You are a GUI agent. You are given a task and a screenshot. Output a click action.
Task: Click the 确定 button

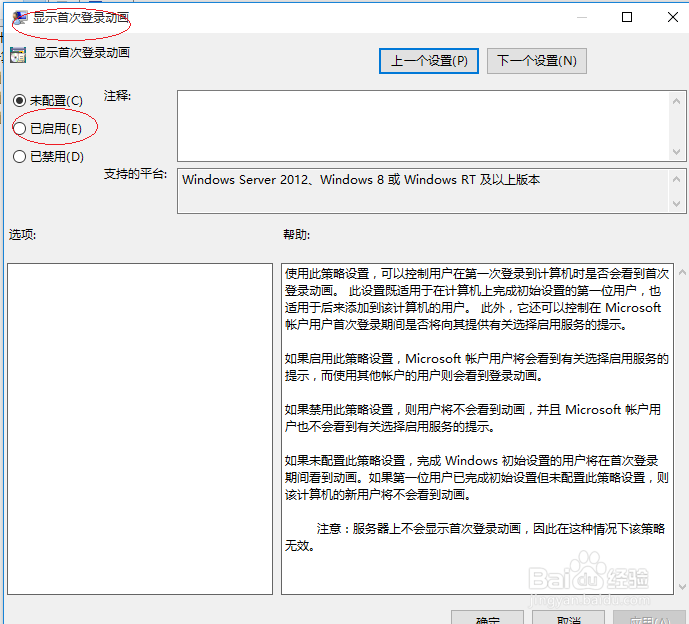tap(487, 619)
